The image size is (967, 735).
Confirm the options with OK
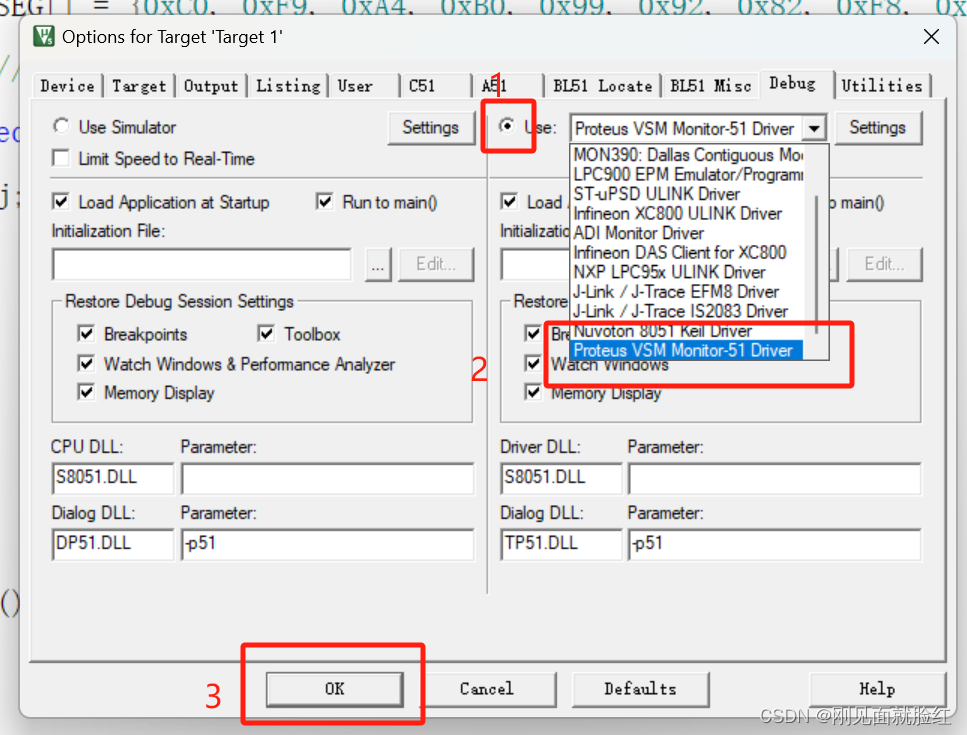tap(335, 689)
